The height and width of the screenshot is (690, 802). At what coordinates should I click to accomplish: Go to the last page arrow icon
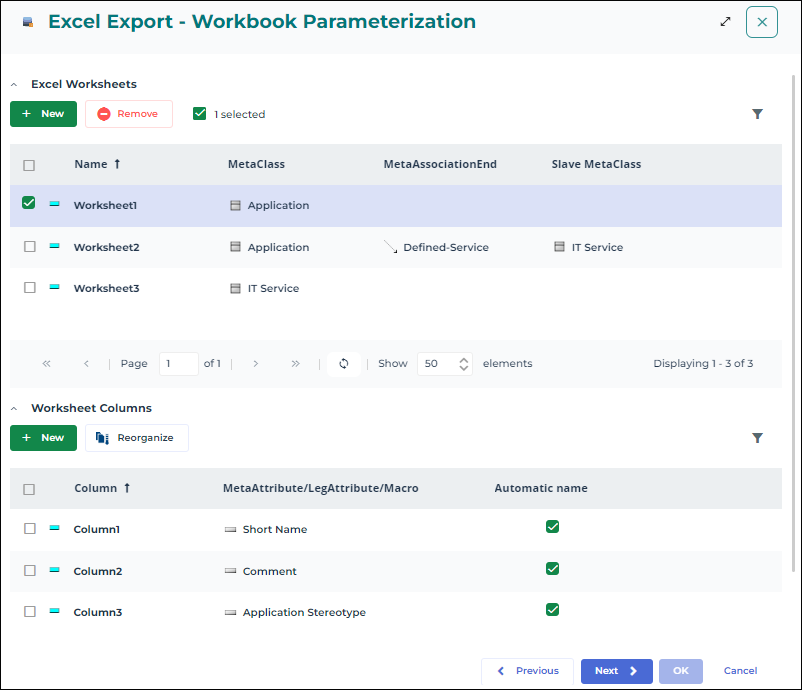pos(295,364)
